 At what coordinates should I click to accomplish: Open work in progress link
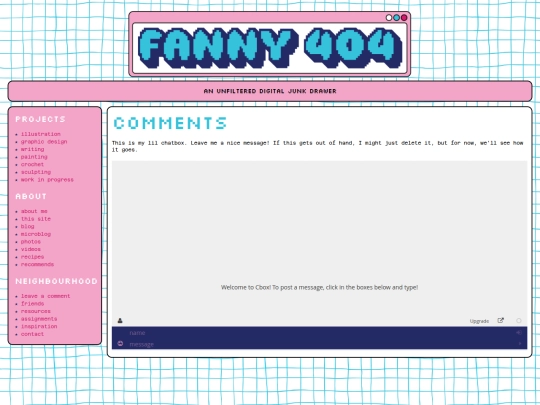pyautogui.click(x=47, y=179)
